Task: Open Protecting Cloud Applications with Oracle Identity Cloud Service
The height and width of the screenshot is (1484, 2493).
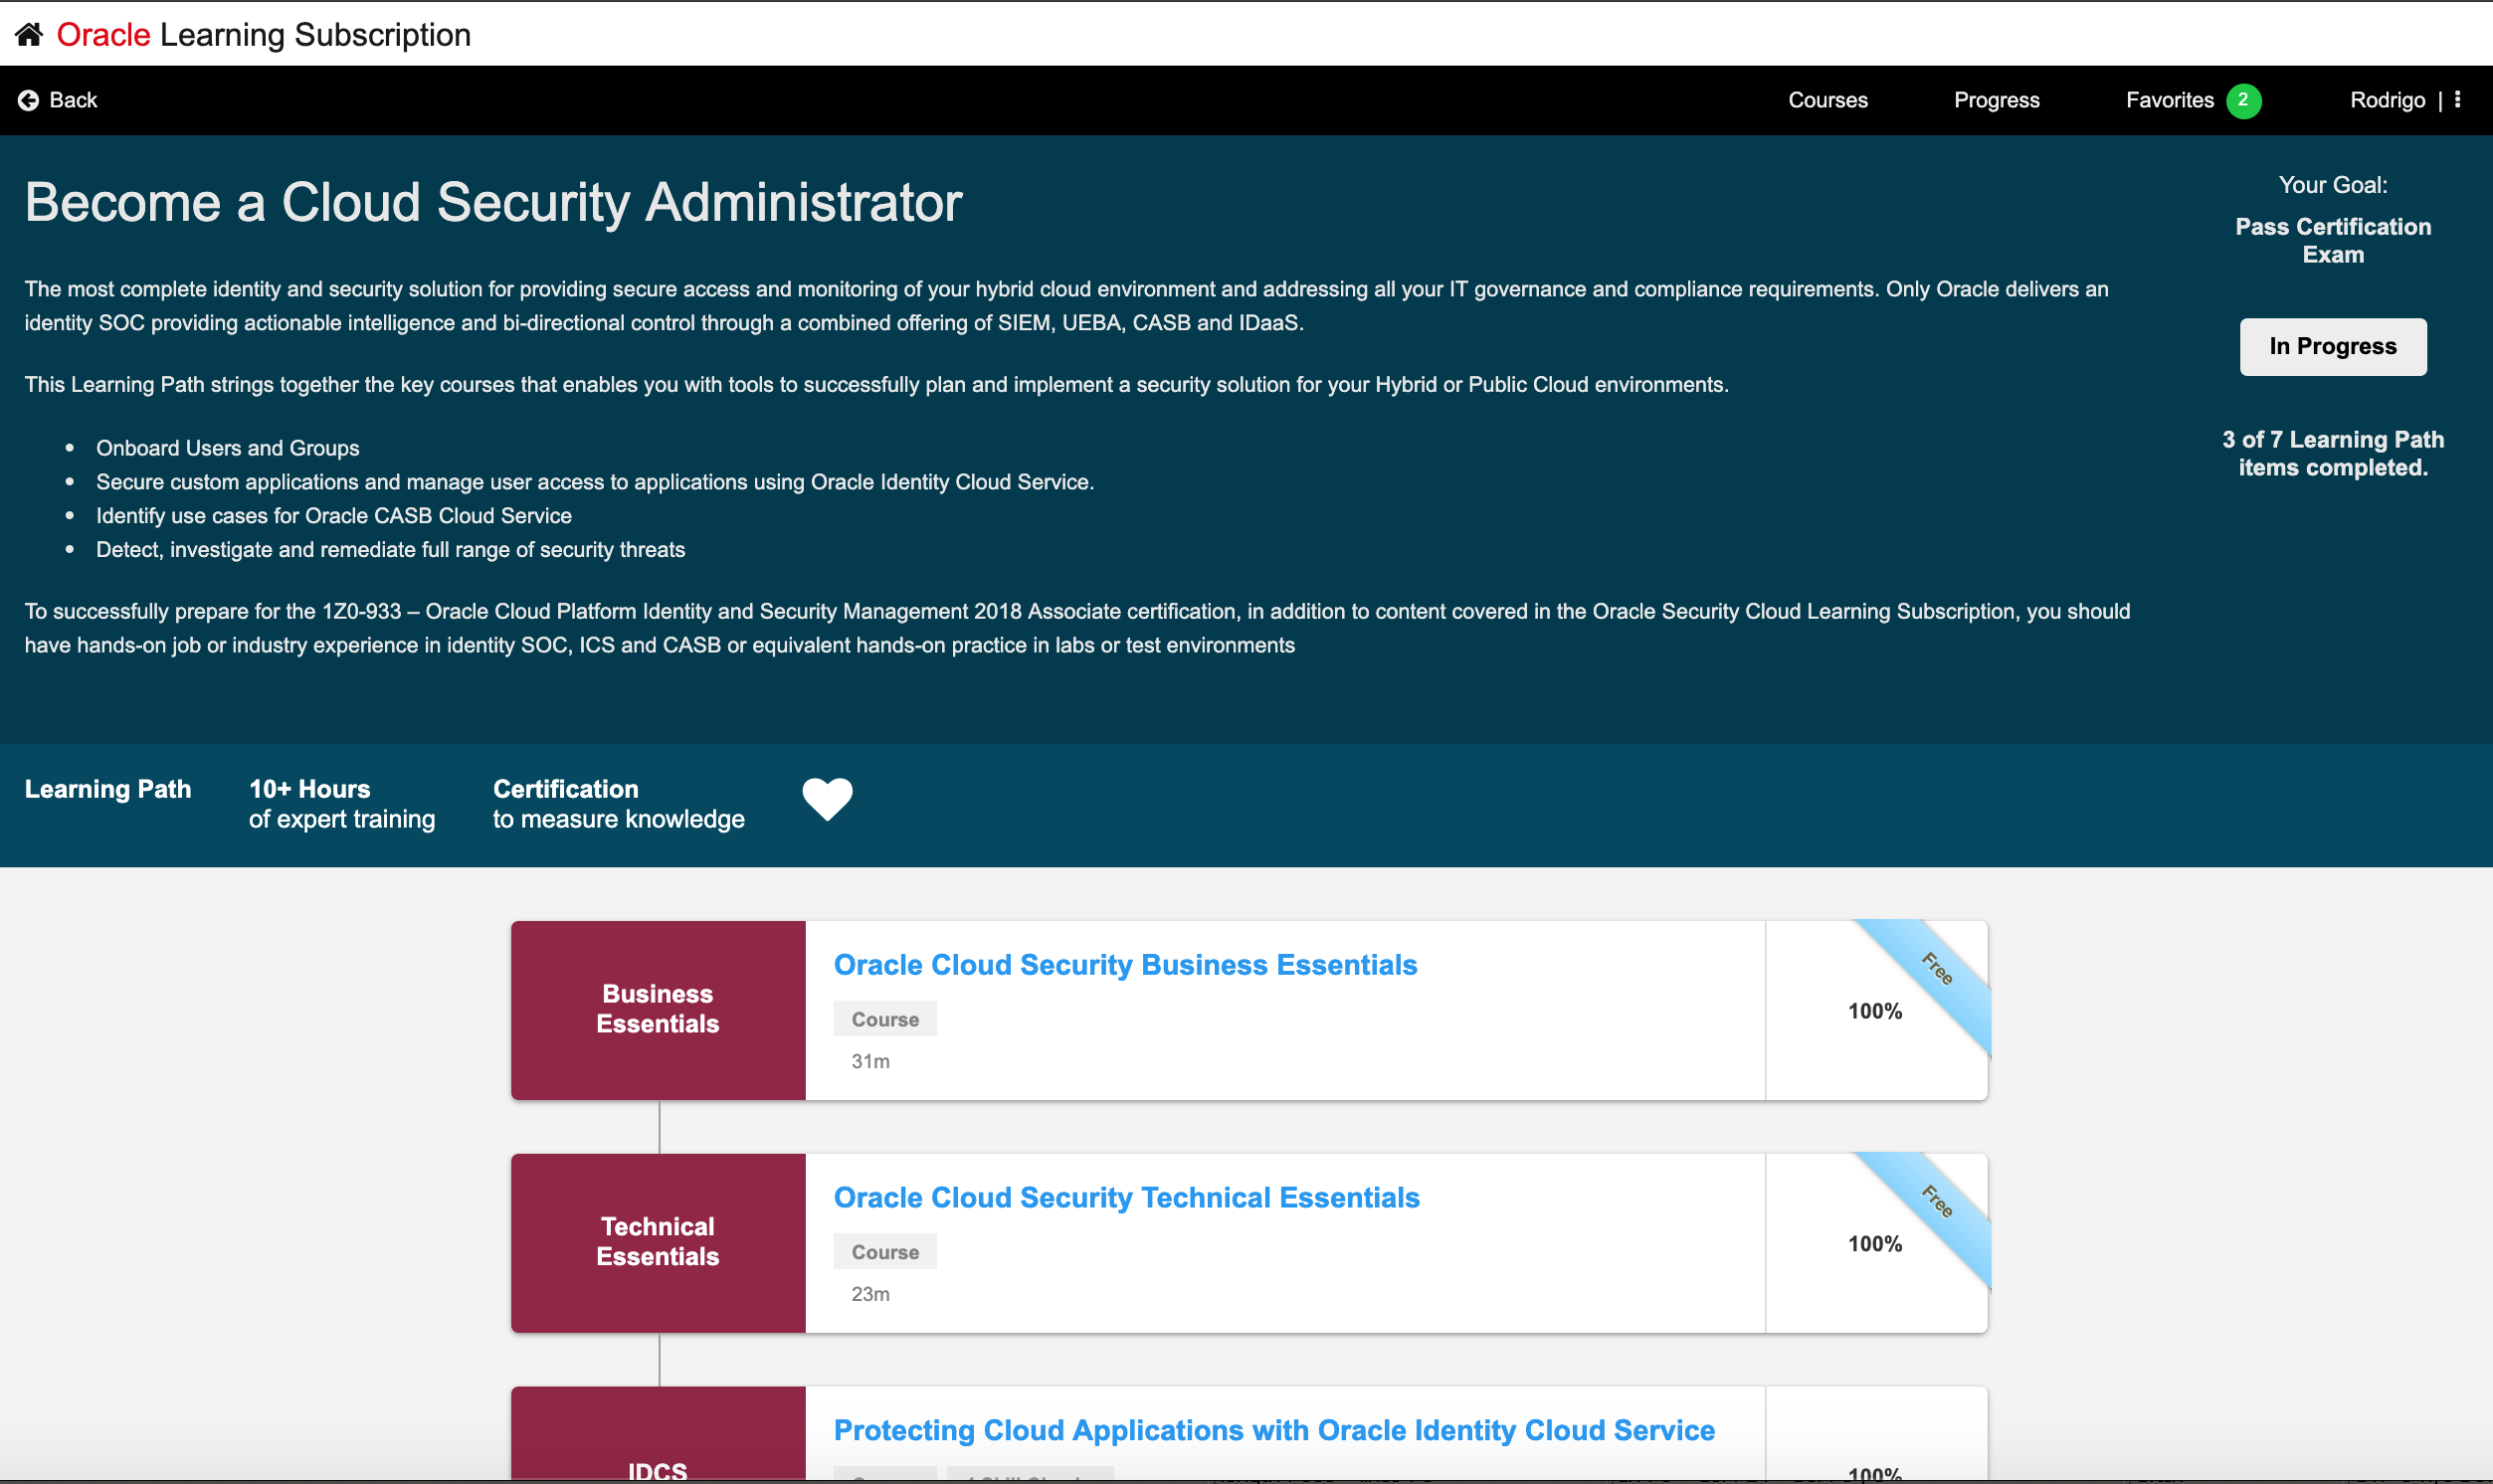Action: 1274,1431
